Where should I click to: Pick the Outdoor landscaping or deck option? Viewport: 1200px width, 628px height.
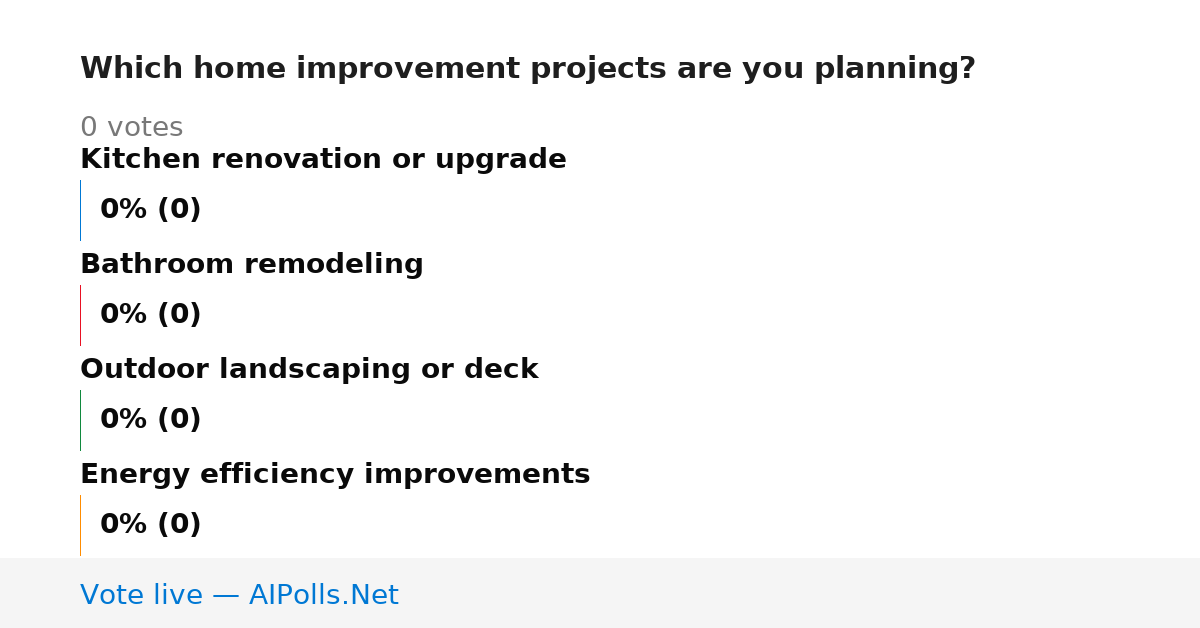(x=309, y=370)
